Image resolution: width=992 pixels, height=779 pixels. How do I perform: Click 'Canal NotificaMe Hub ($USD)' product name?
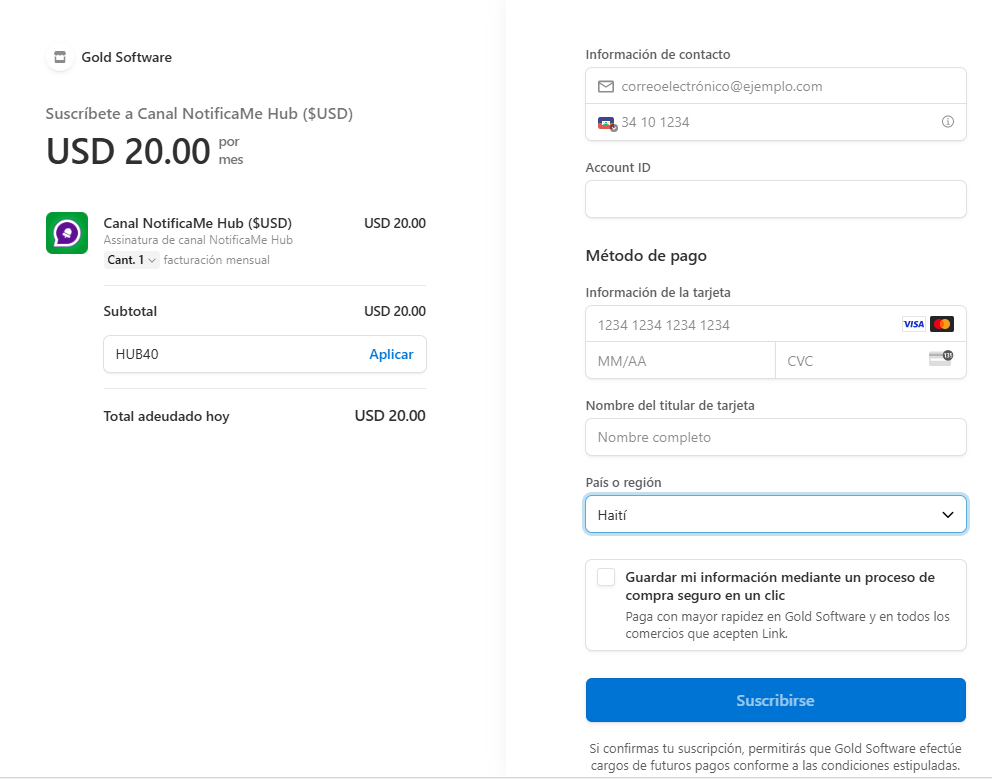click(197, 223)
